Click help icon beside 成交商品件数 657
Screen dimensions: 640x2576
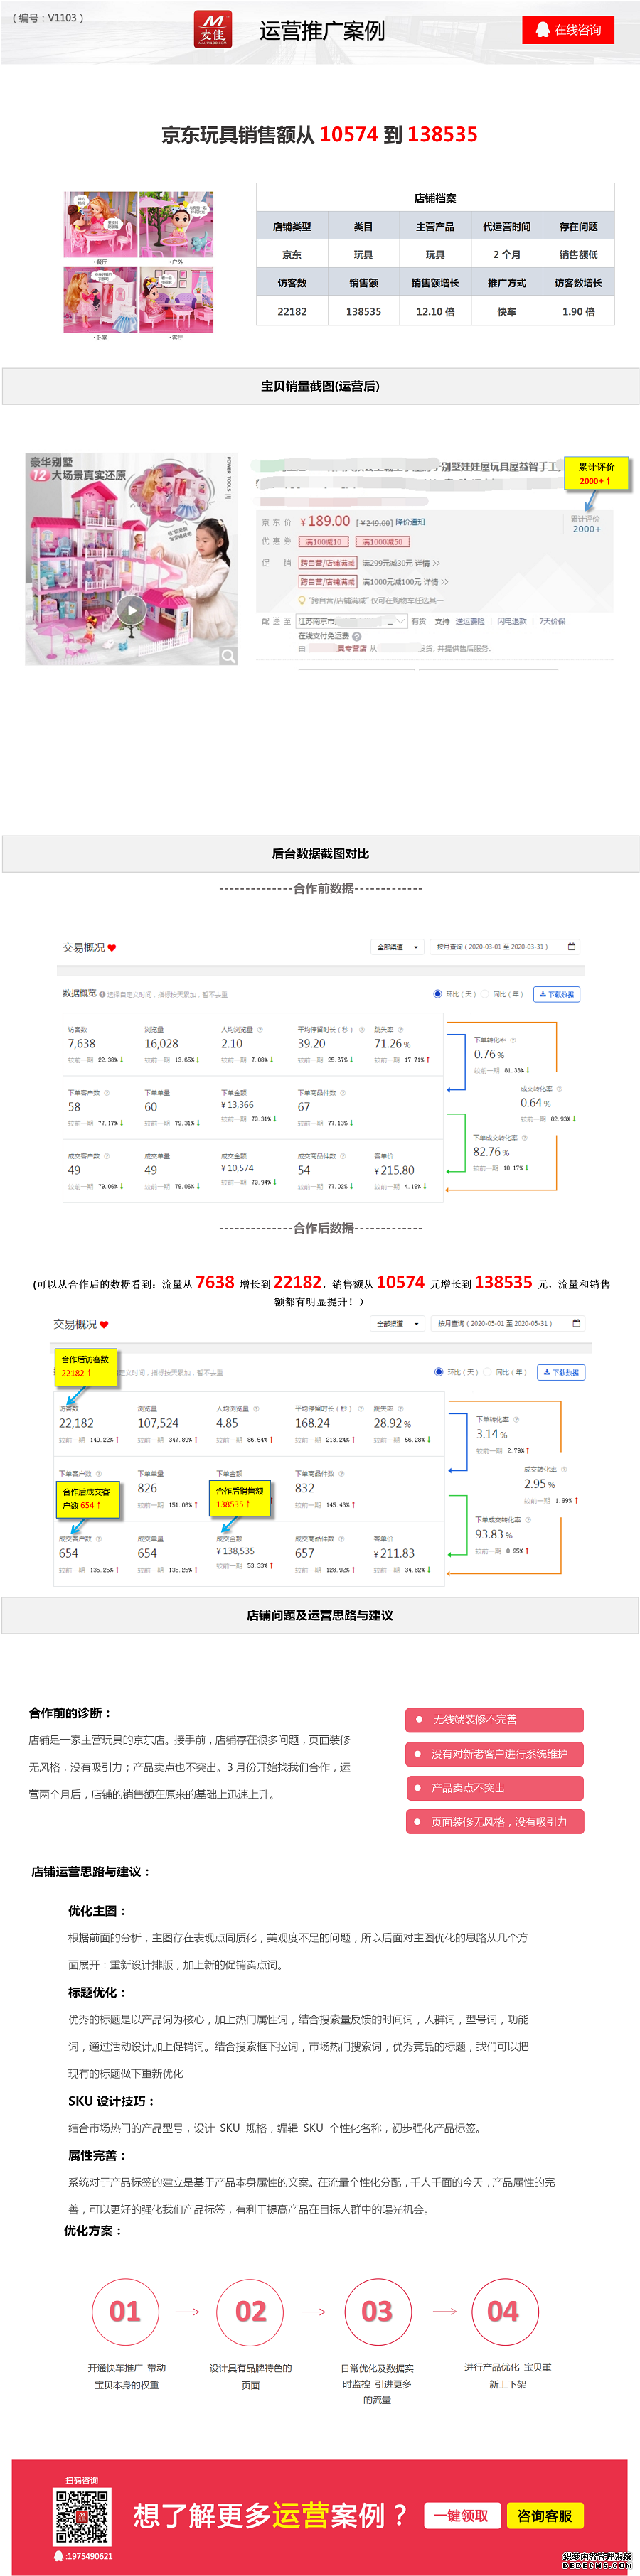(341, 1538)
